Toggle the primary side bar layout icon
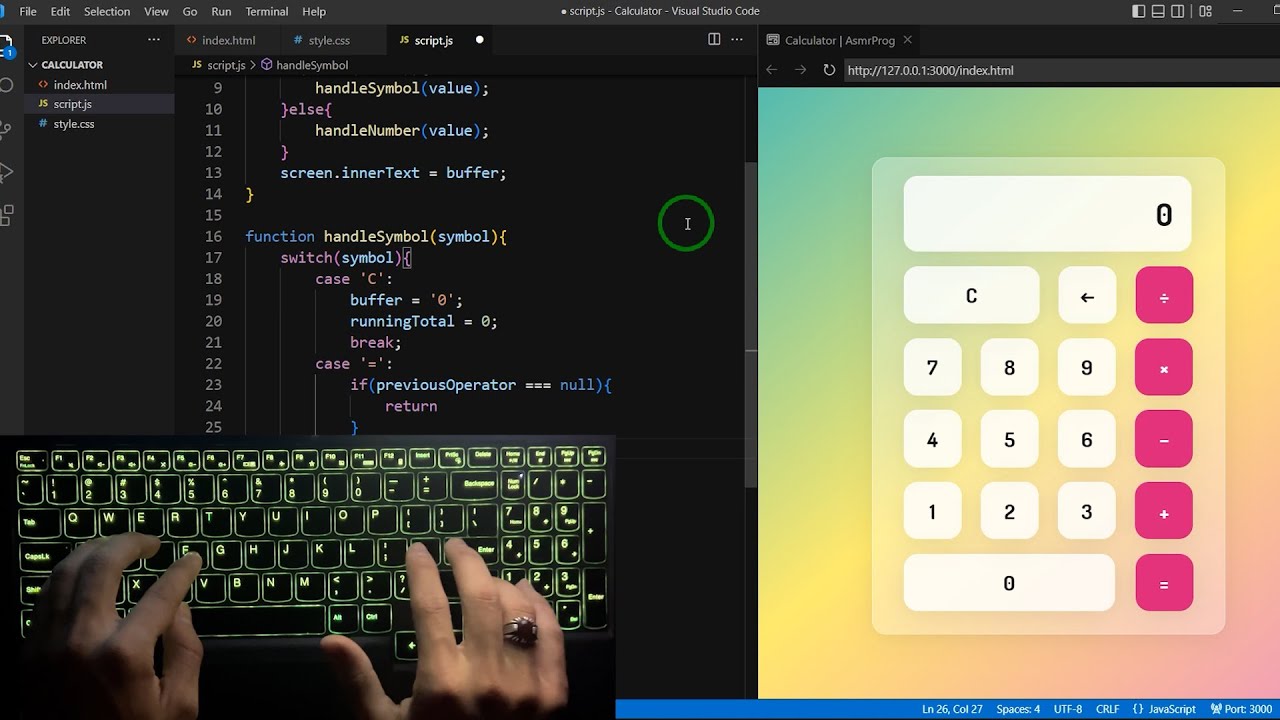The image size is (1280, 720). [1139, 11]
